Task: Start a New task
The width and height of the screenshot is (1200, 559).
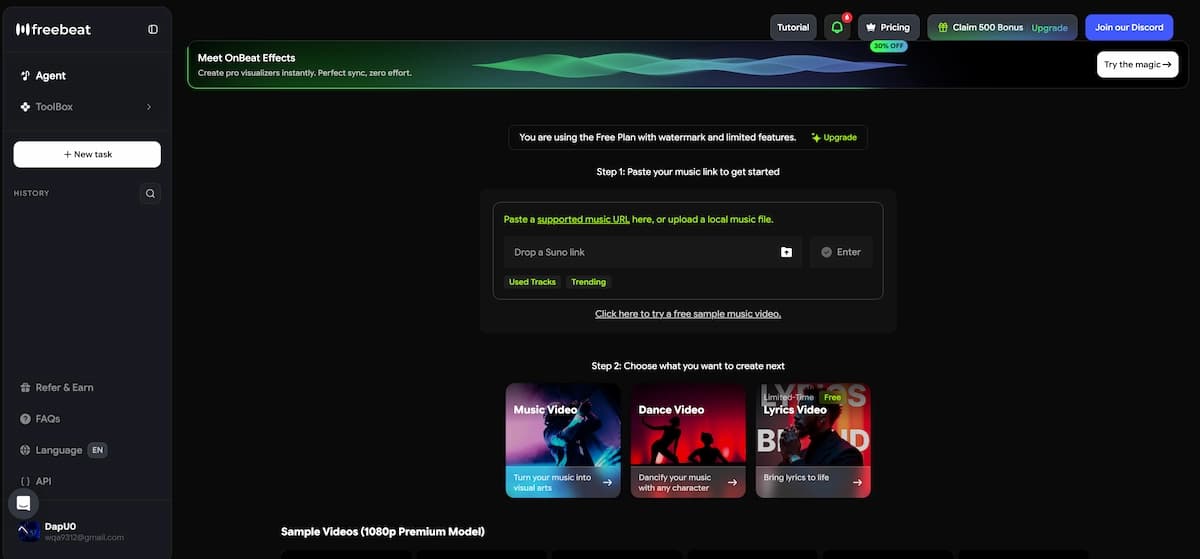Action: (x=87, y=154)
